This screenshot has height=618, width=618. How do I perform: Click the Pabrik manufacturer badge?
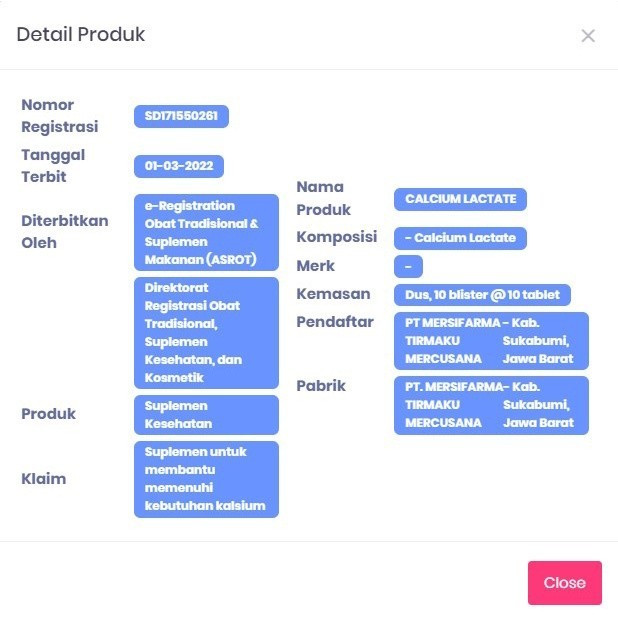point(491,405)
